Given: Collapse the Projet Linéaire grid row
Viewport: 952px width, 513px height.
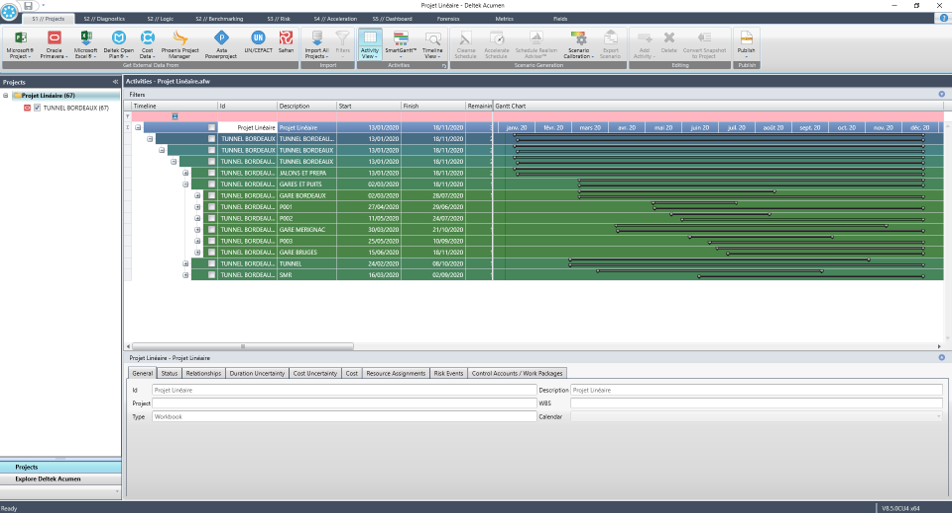Looking at the screenshot, I should 138,127.
